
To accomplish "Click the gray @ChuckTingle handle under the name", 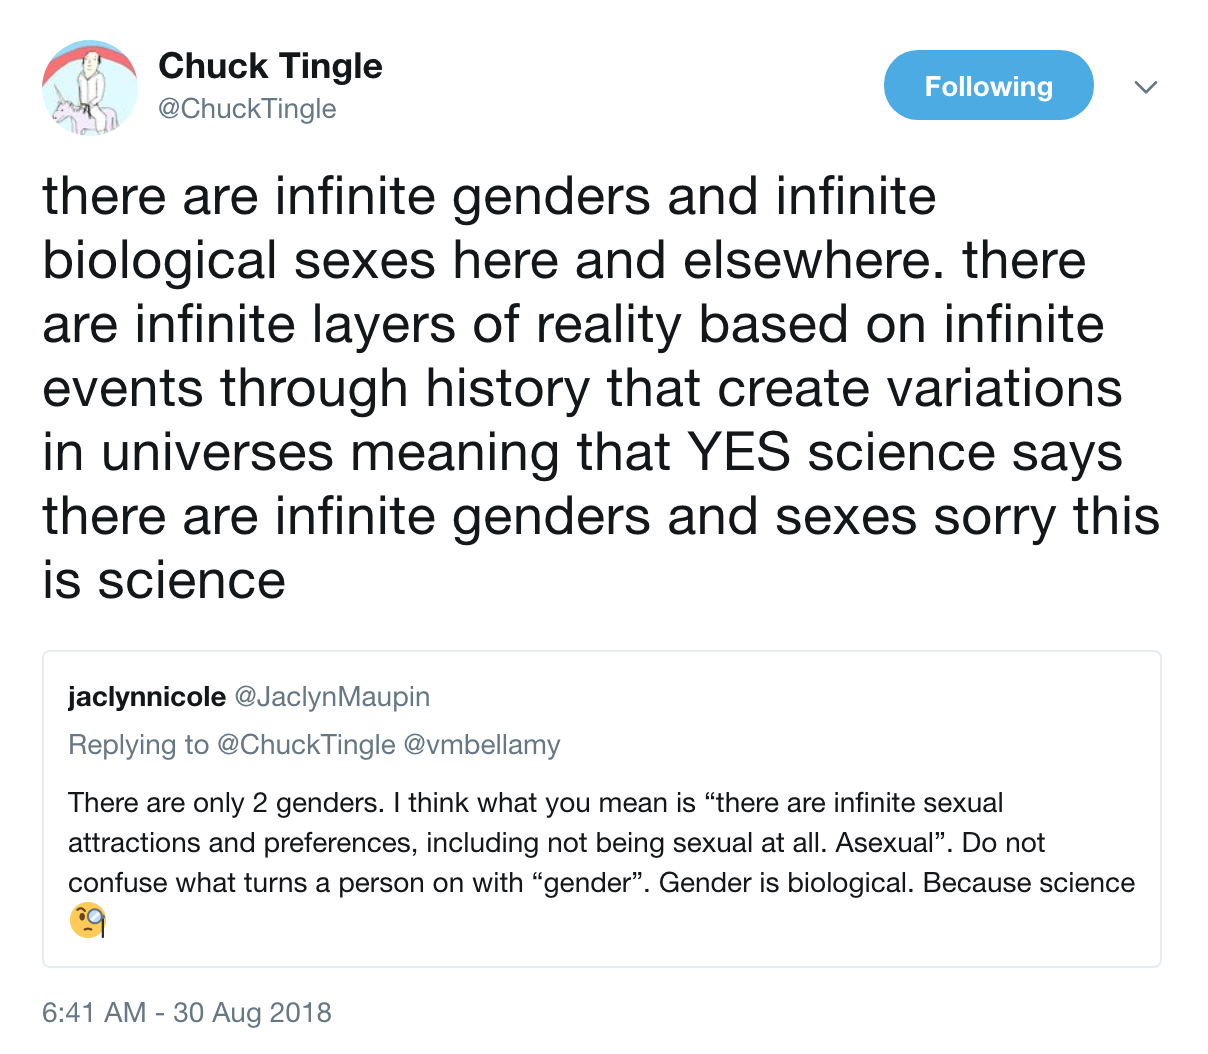I will pos(247,108).
